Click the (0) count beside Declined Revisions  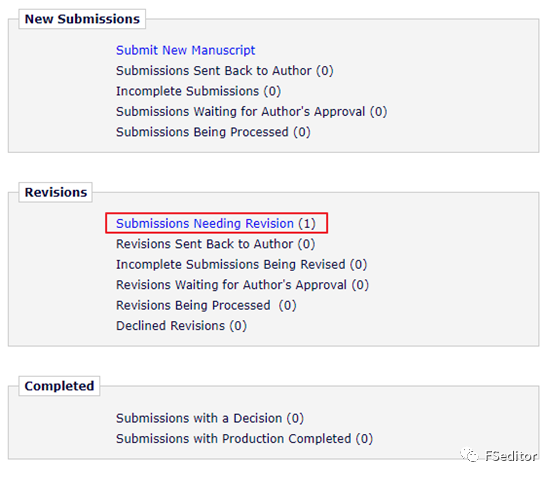[238, 326]
